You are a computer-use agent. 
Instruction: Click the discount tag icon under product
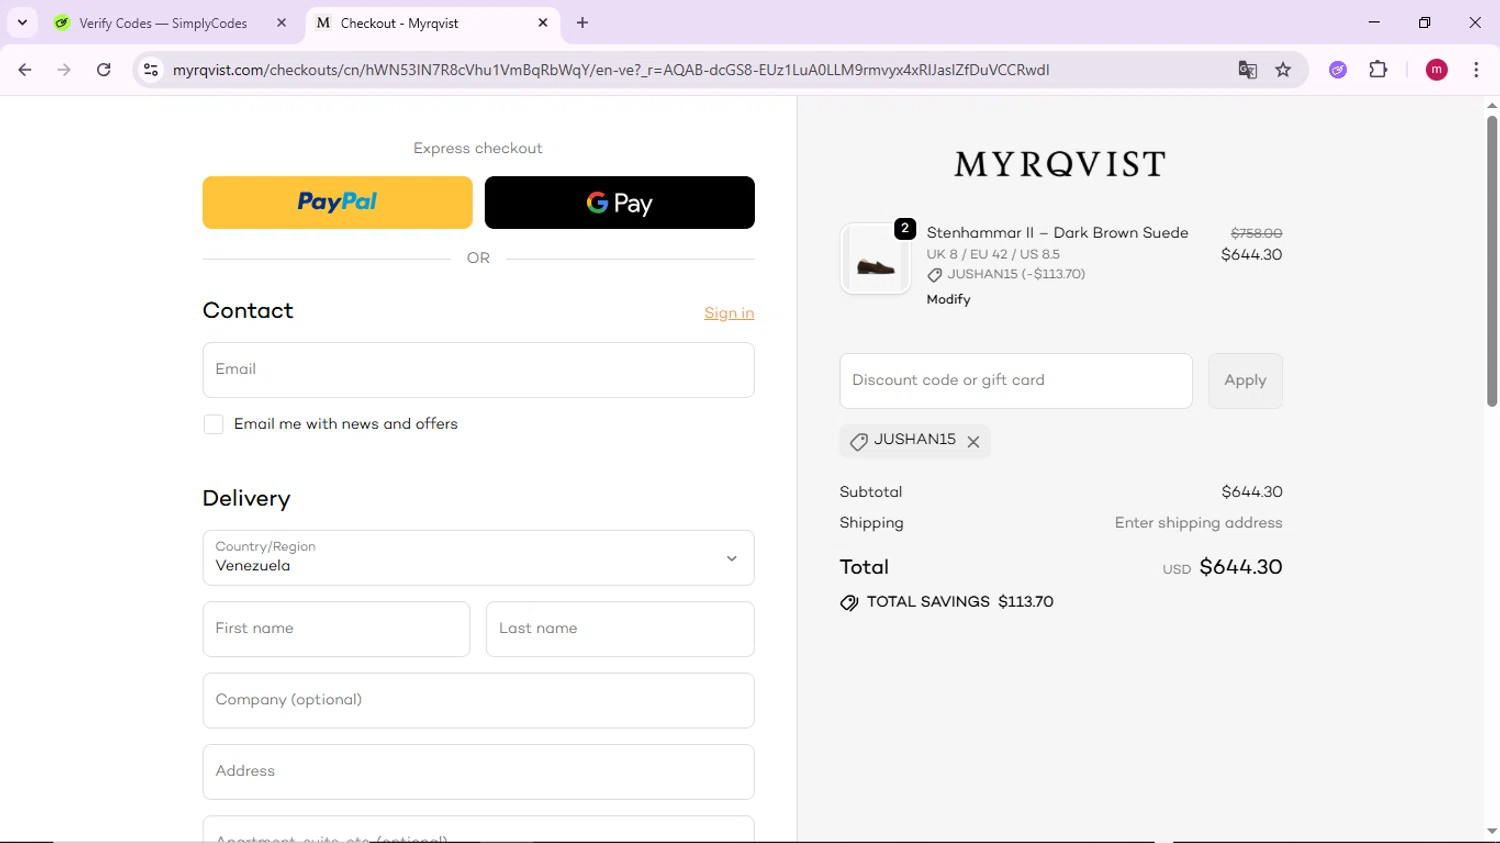point(934,275)
